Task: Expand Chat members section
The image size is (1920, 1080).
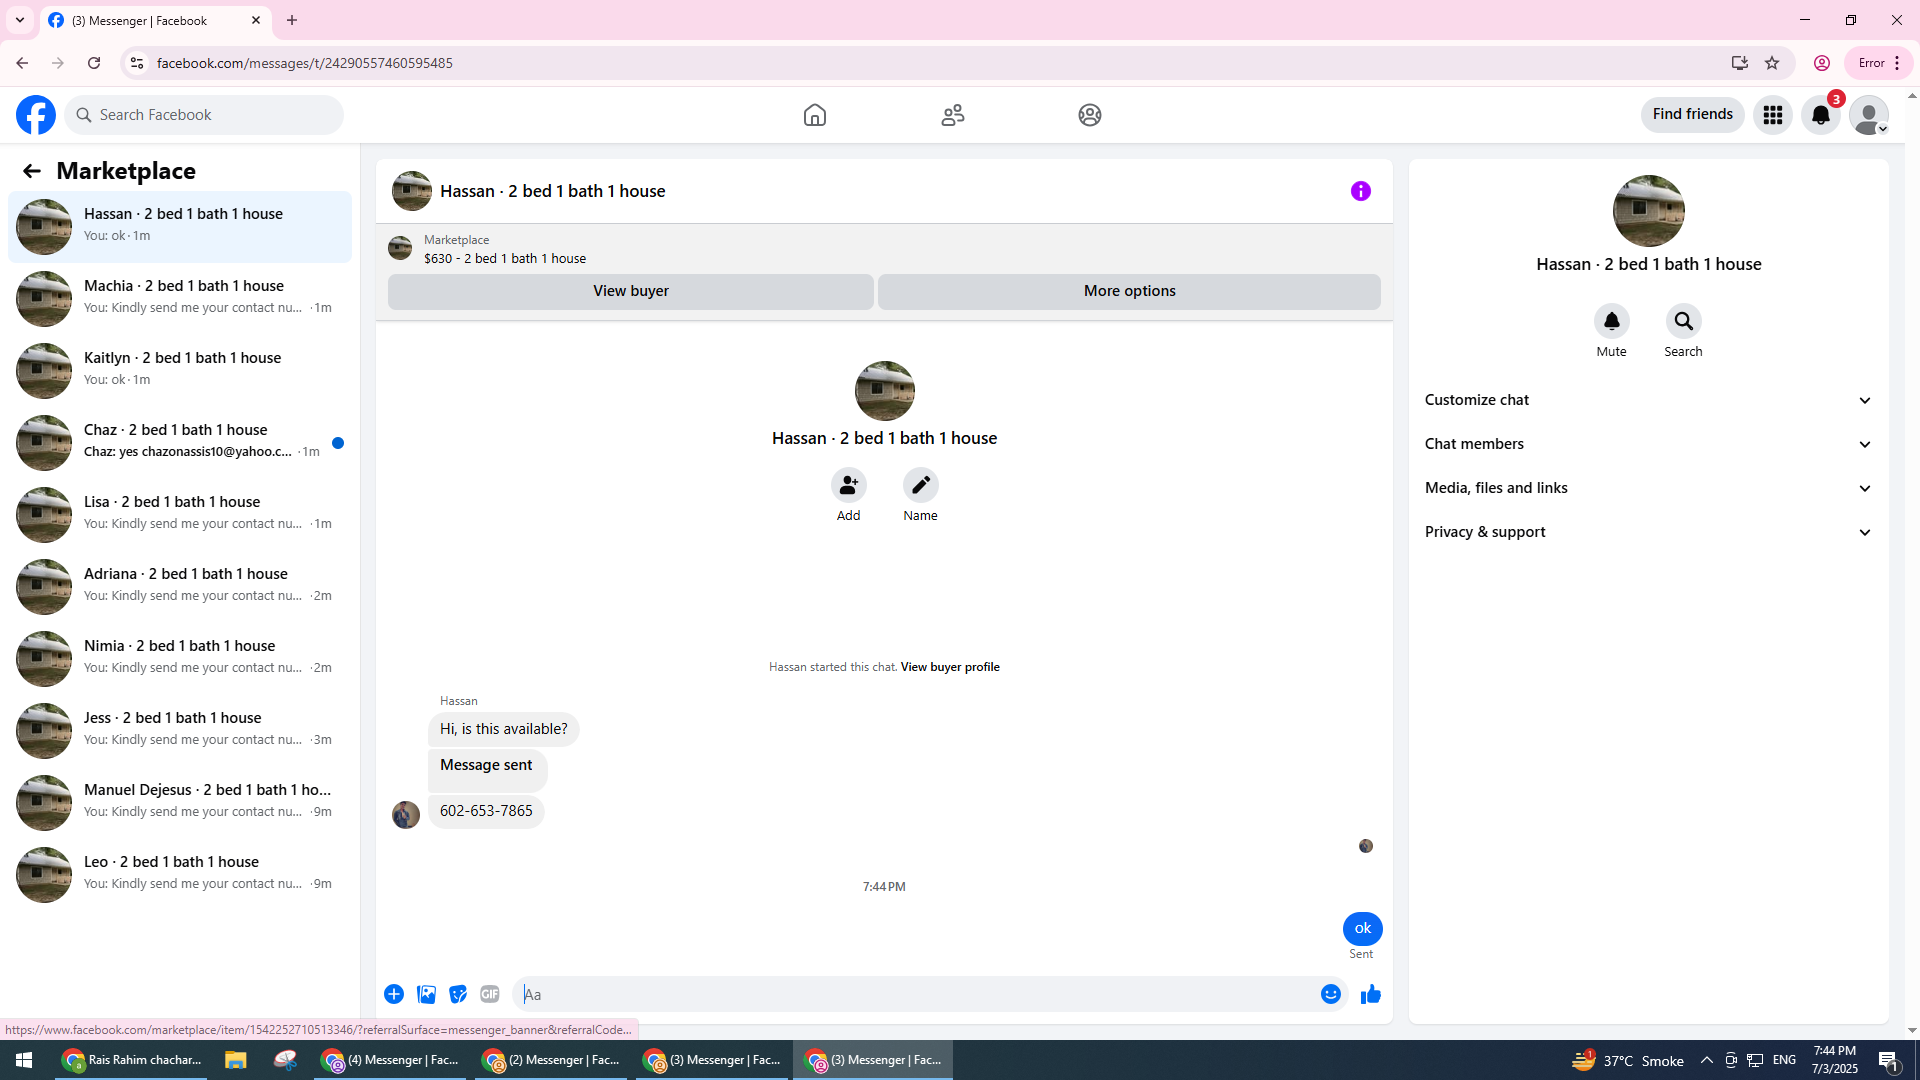Action: click(x=1647, y=444)
